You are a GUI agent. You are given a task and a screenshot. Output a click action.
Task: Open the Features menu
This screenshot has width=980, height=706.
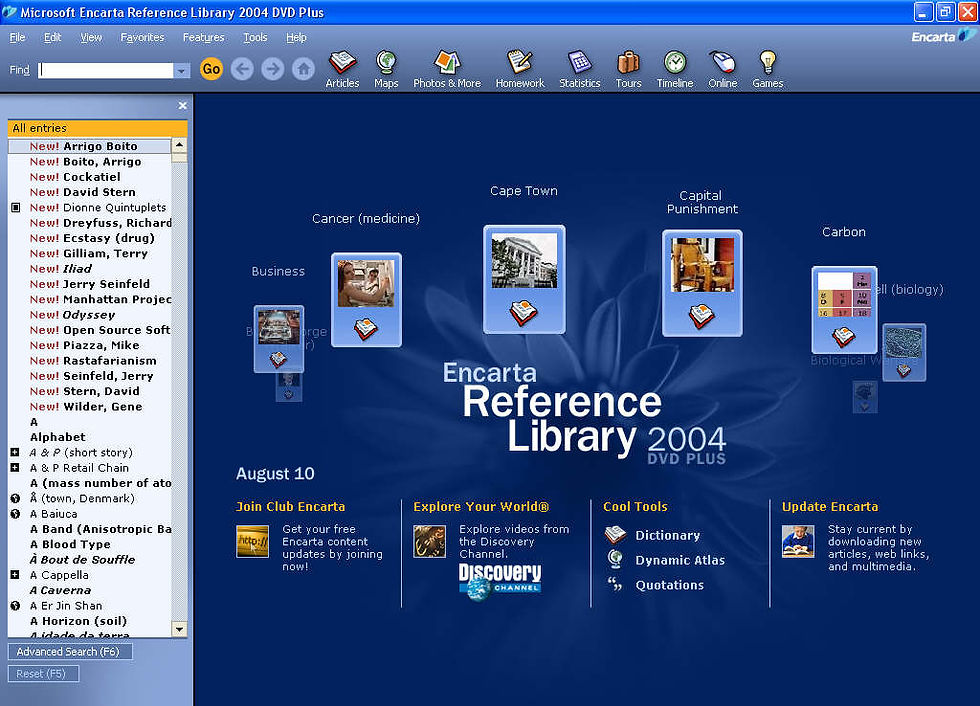click(204, 37)
